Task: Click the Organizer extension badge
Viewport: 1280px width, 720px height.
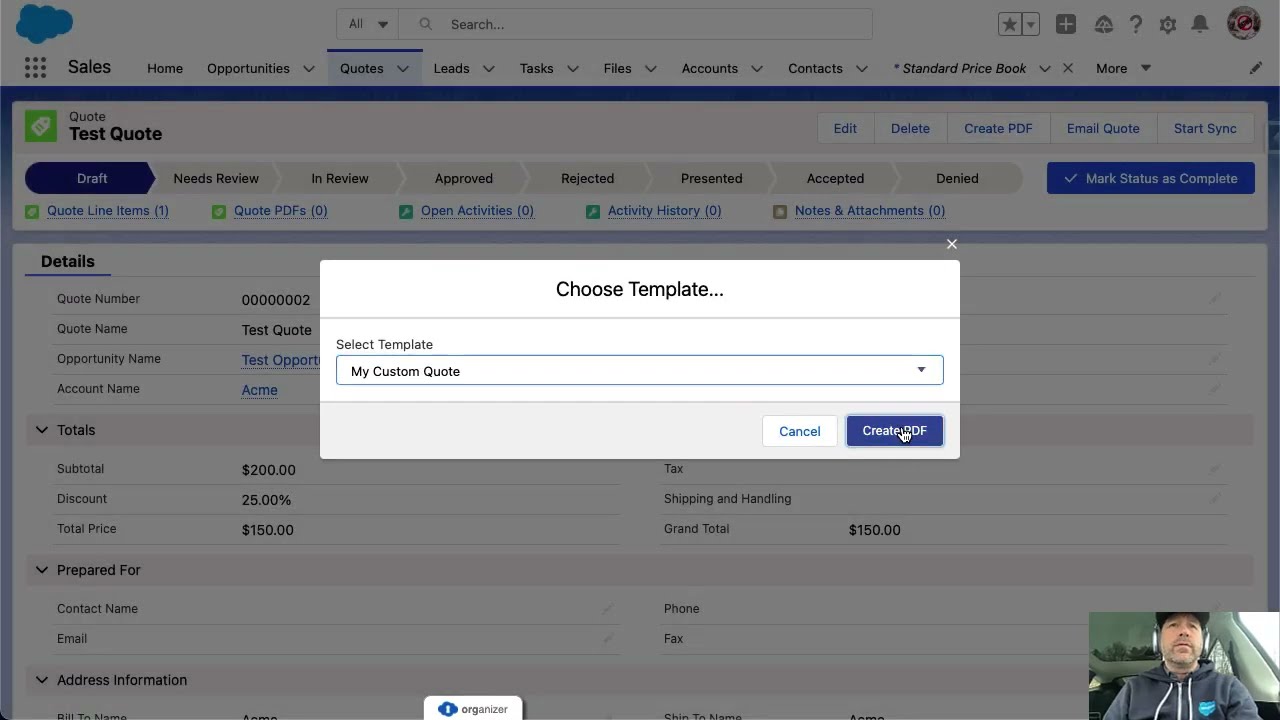Action: [x=473, y=709]
